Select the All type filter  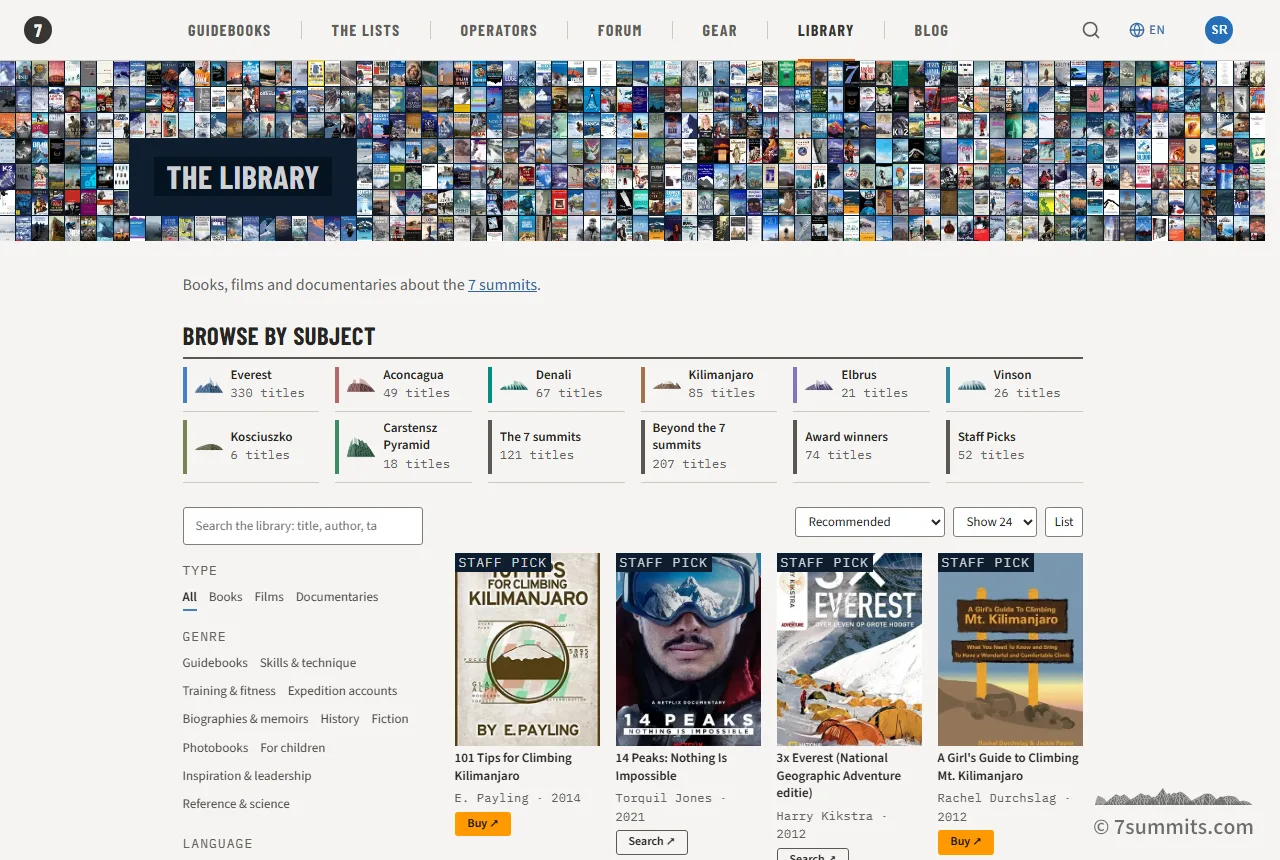(190, 597)
